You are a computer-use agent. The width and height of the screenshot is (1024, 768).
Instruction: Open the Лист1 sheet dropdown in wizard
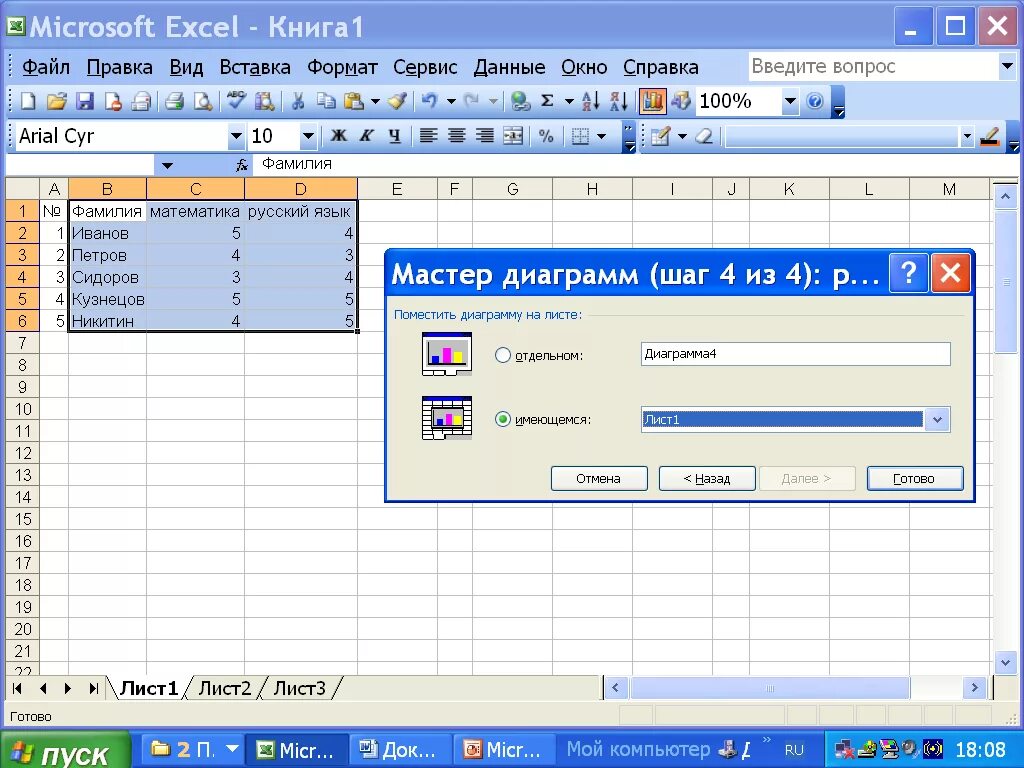click(x=937, y=419)
